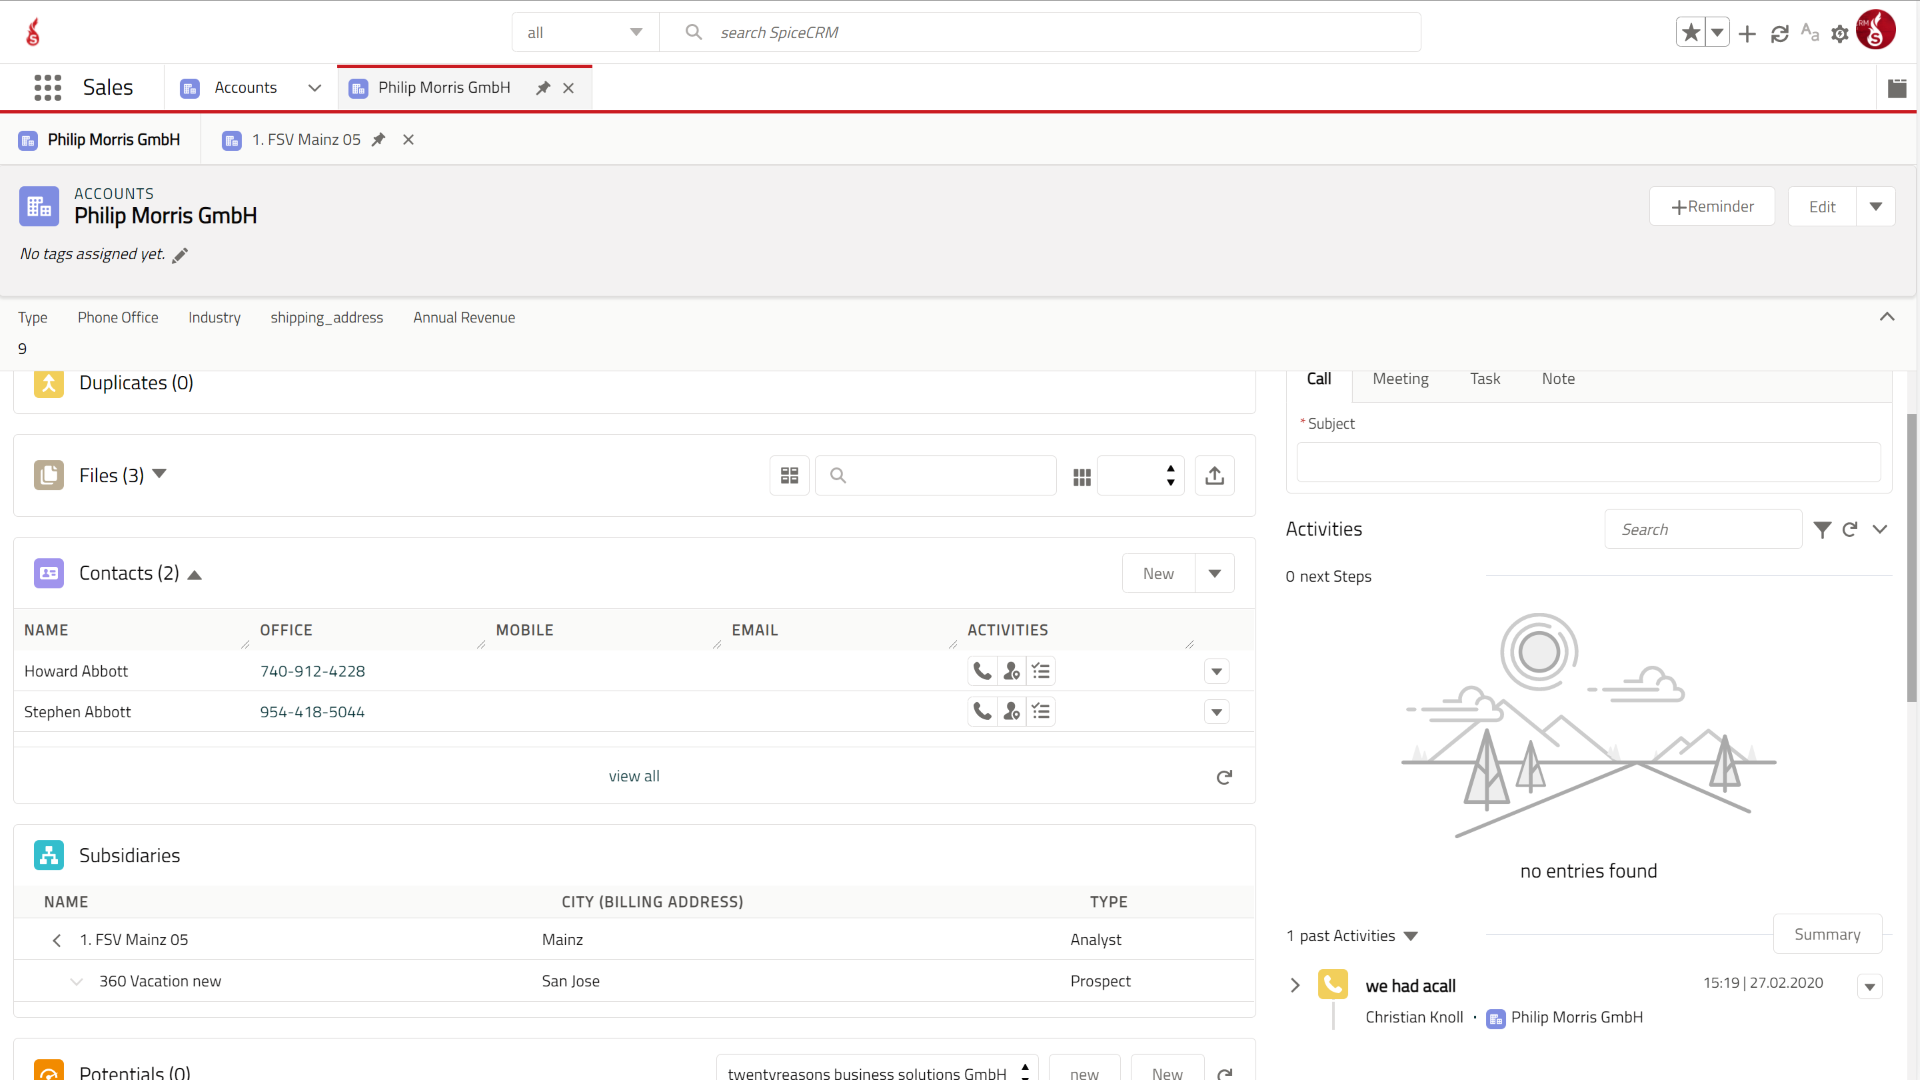This screenshot has width=1920, height=1080.
Task: Open the favorites star icon
Action: click(1691, 32)
